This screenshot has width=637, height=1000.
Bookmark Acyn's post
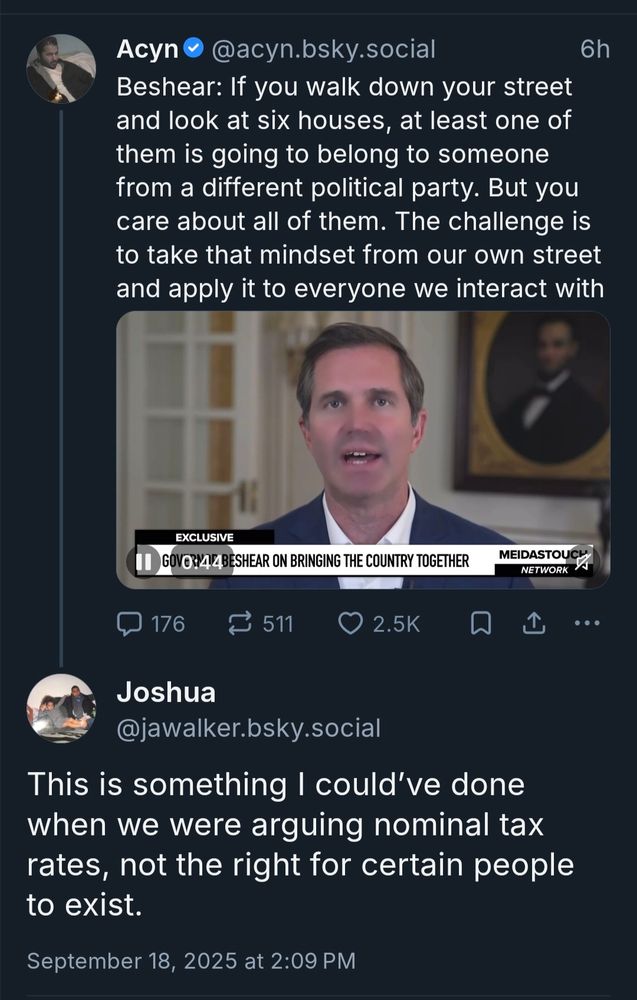(x=482, y=623)
